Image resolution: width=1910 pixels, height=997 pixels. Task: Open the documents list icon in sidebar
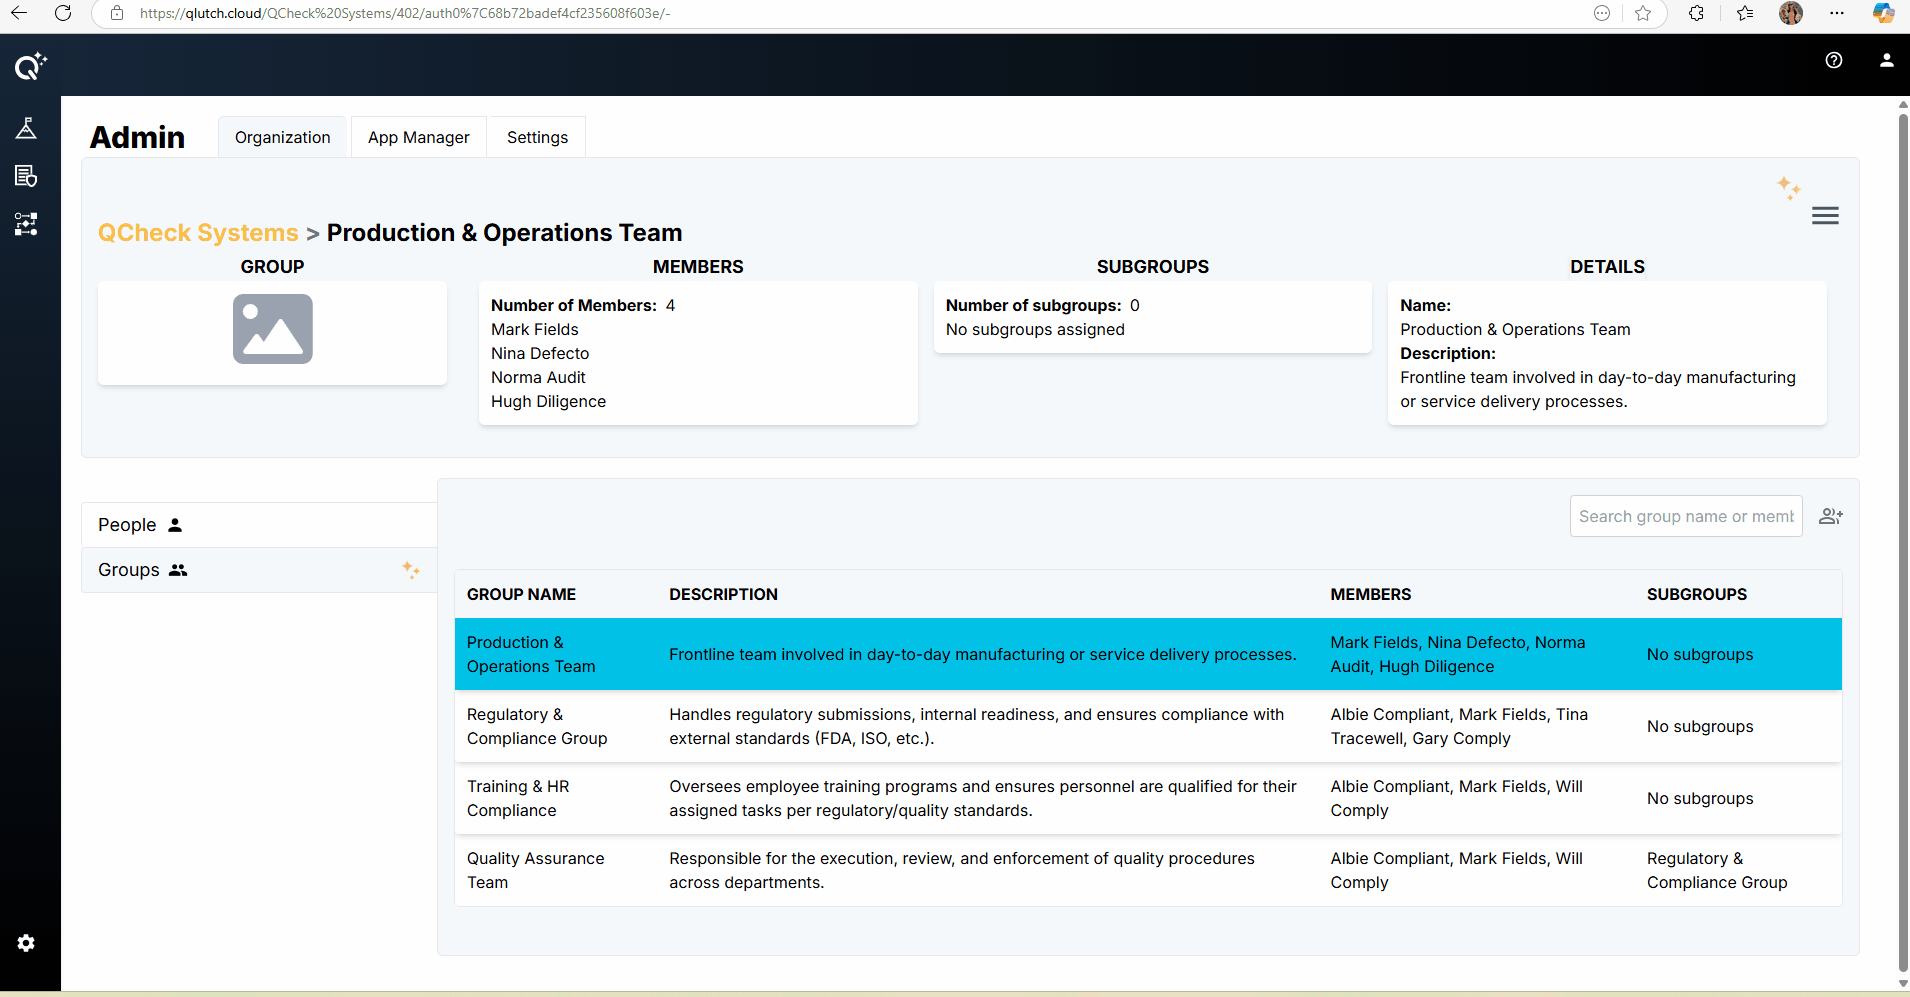pyautogui.click(x=26, y=176)
